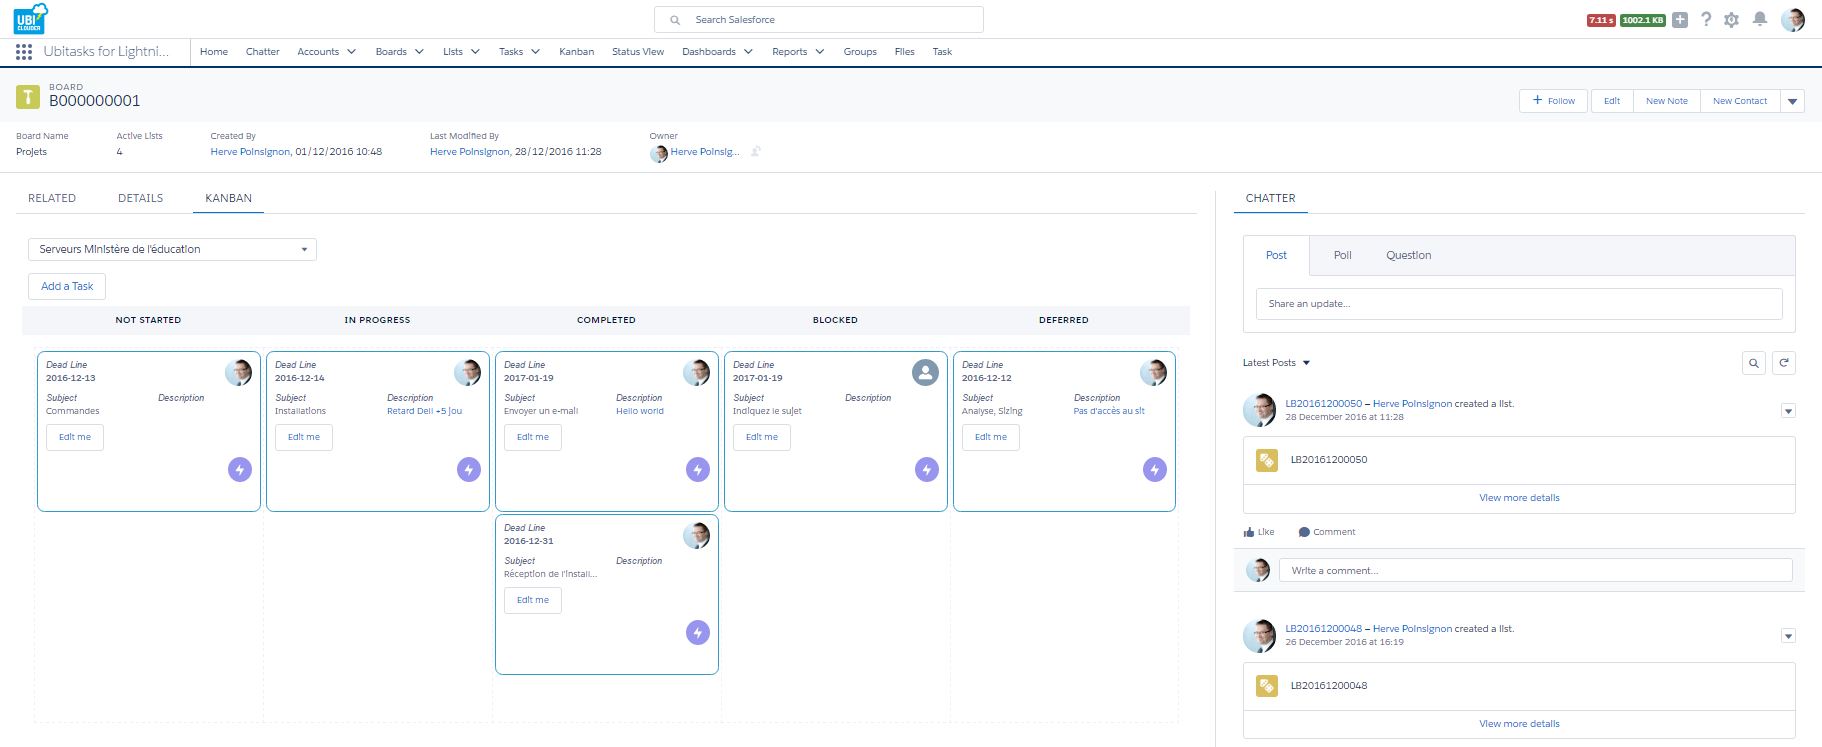
Task: Refresh the Chatter feed
Action: [1783, 363]
